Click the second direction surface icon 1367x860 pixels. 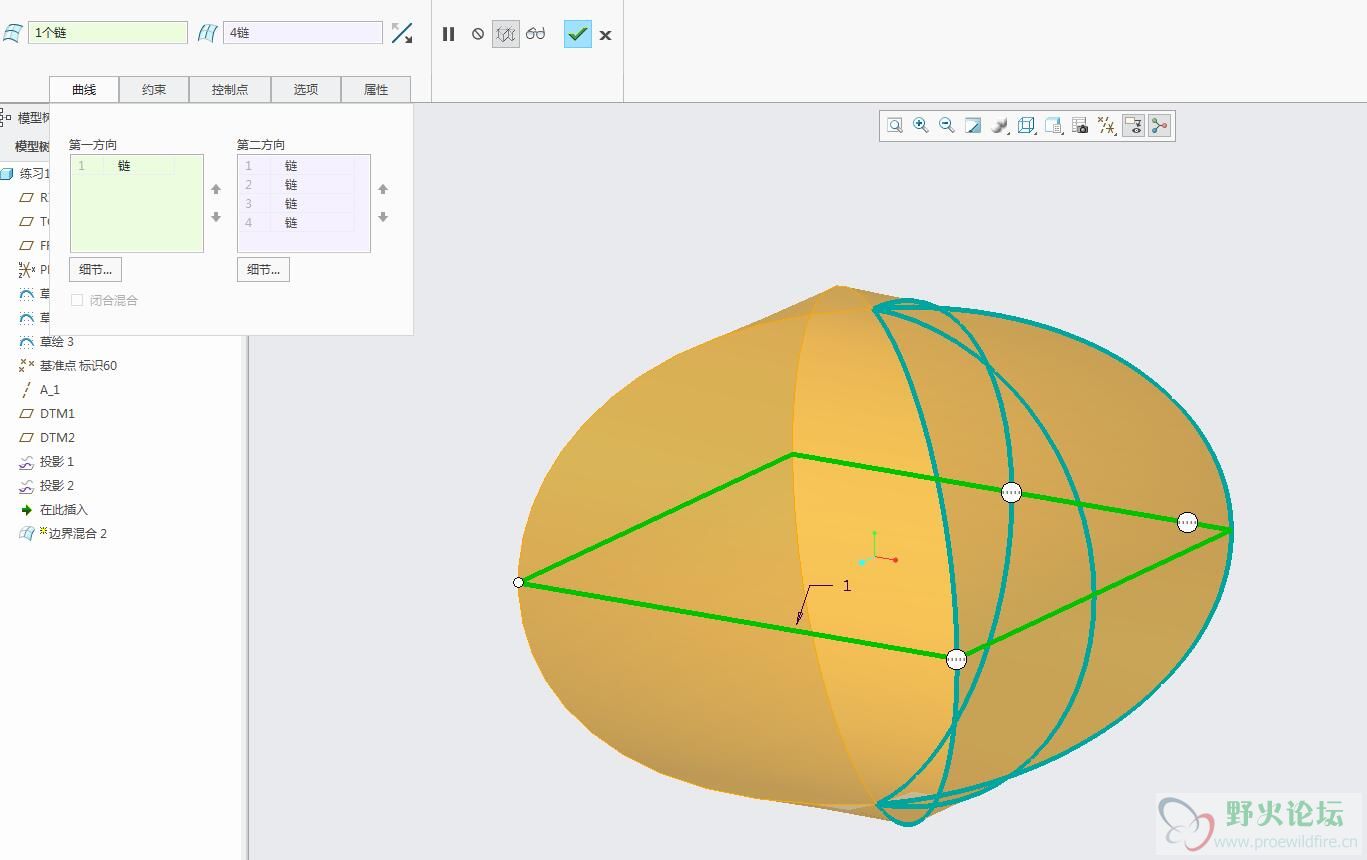tap(207, 33)
